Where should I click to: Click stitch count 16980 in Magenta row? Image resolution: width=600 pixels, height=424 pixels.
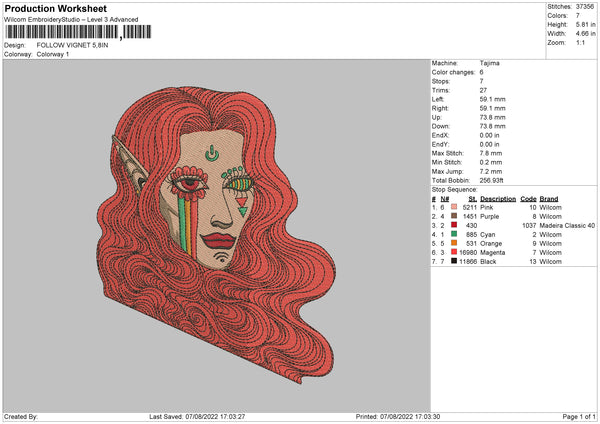(468, 253)
